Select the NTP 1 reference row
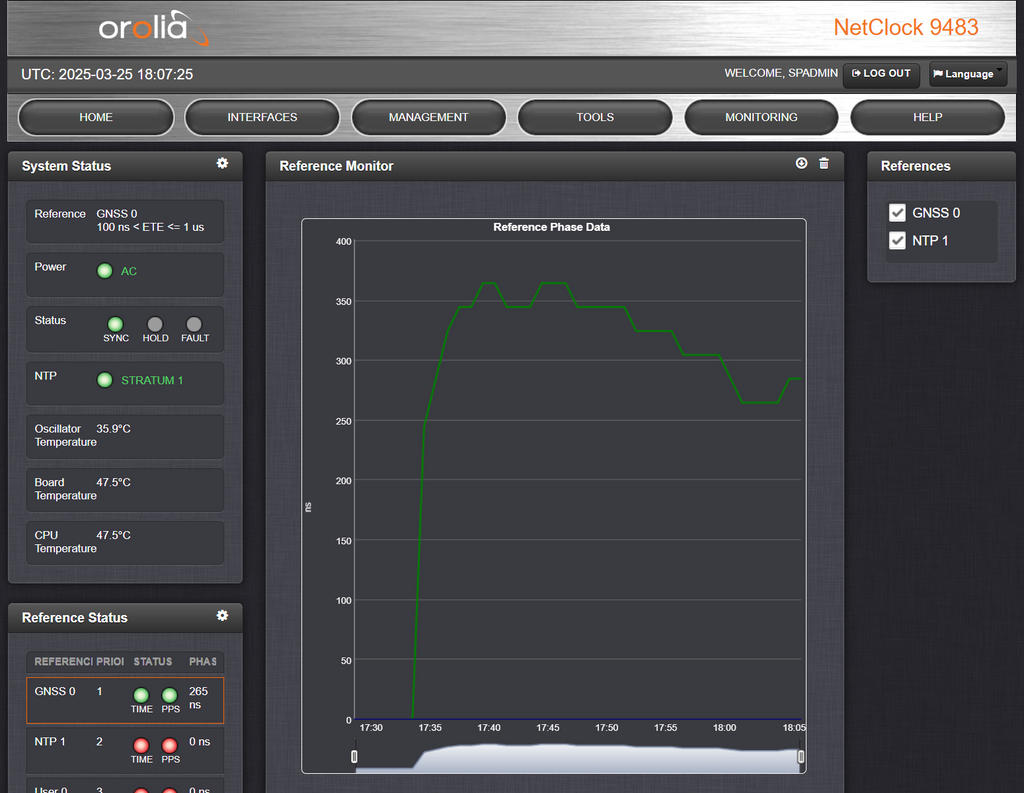This screenshot has height=793, width=1024. click(125, 751)
